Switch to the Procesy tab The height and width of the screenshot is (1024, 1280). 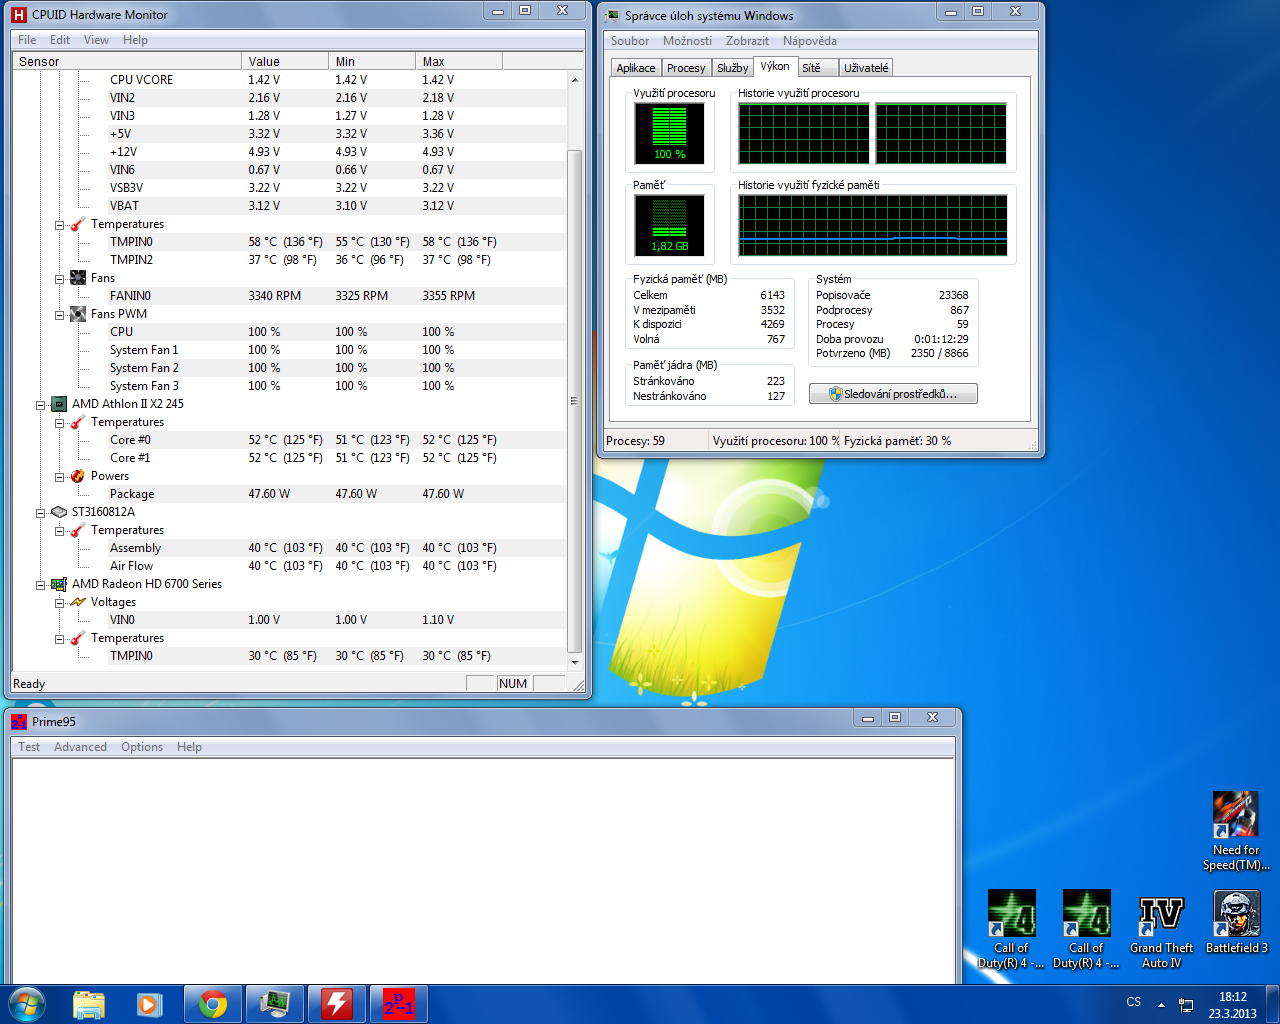point(686,68)
